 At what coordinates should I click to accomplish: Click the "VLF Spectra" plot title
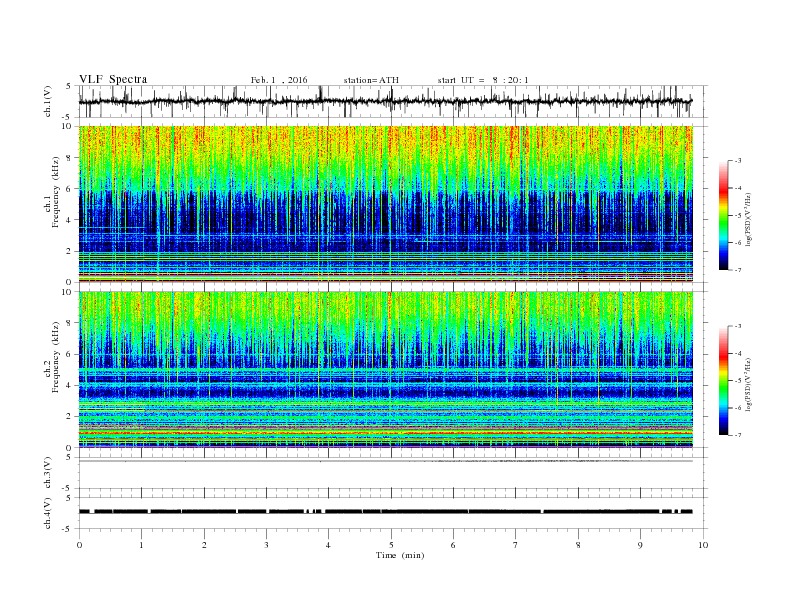pyautogui.click(x=113, y=79)
